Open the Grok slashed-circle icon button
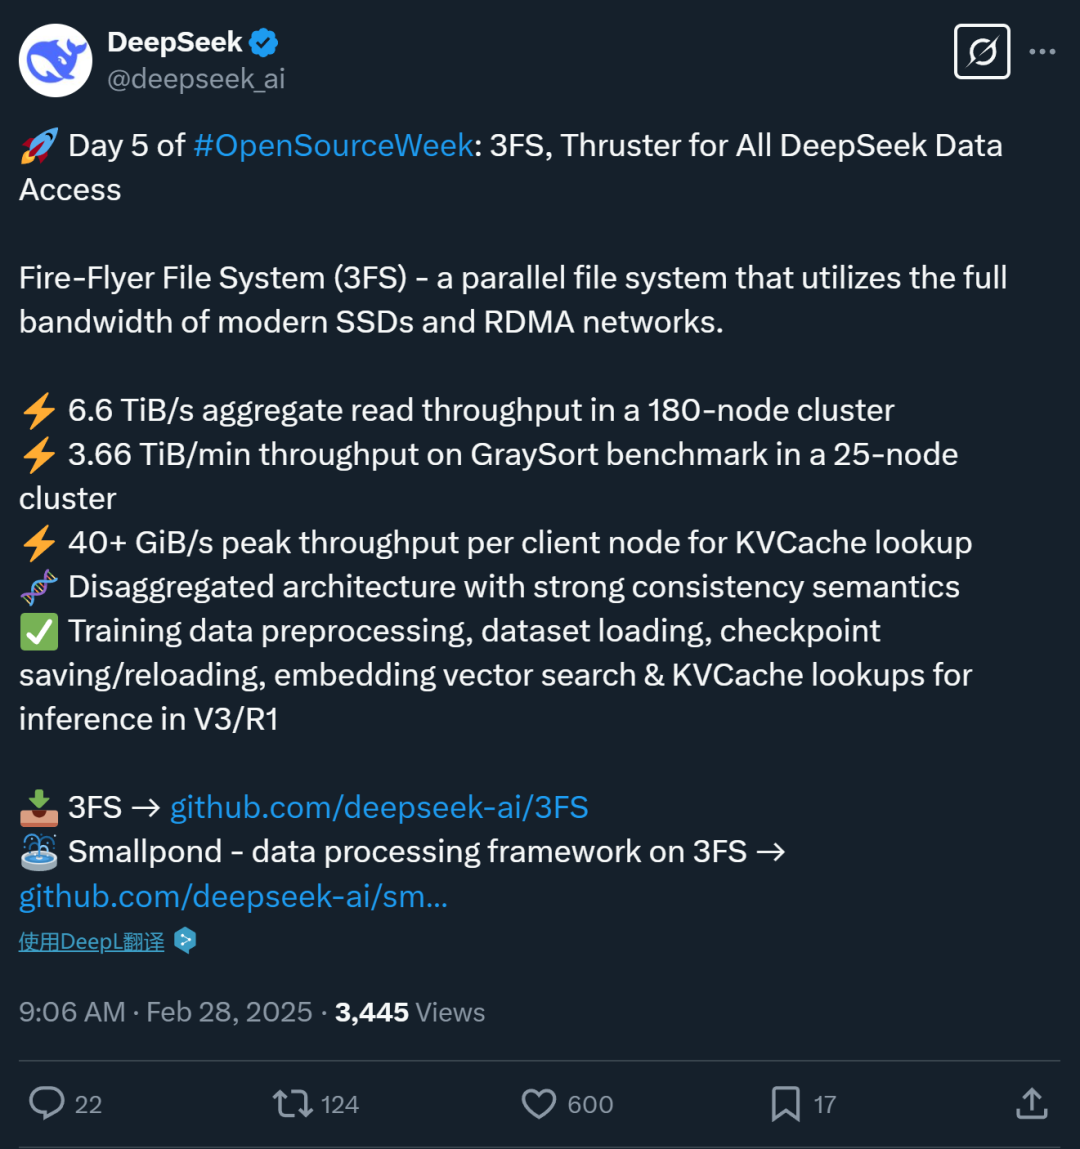1080x1149 pixels. pyautogui.click(x=982, y=51)
